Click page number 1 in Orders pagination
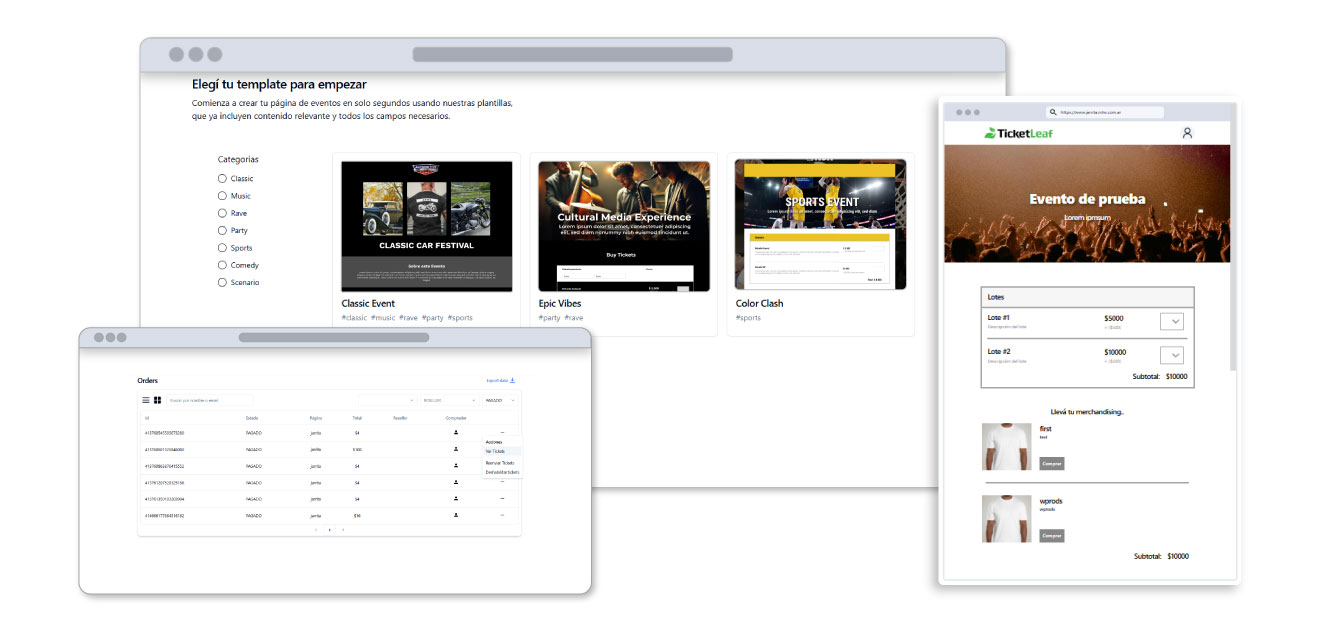The width and height of the screenshot is (1326, 622). coord(329,529)
